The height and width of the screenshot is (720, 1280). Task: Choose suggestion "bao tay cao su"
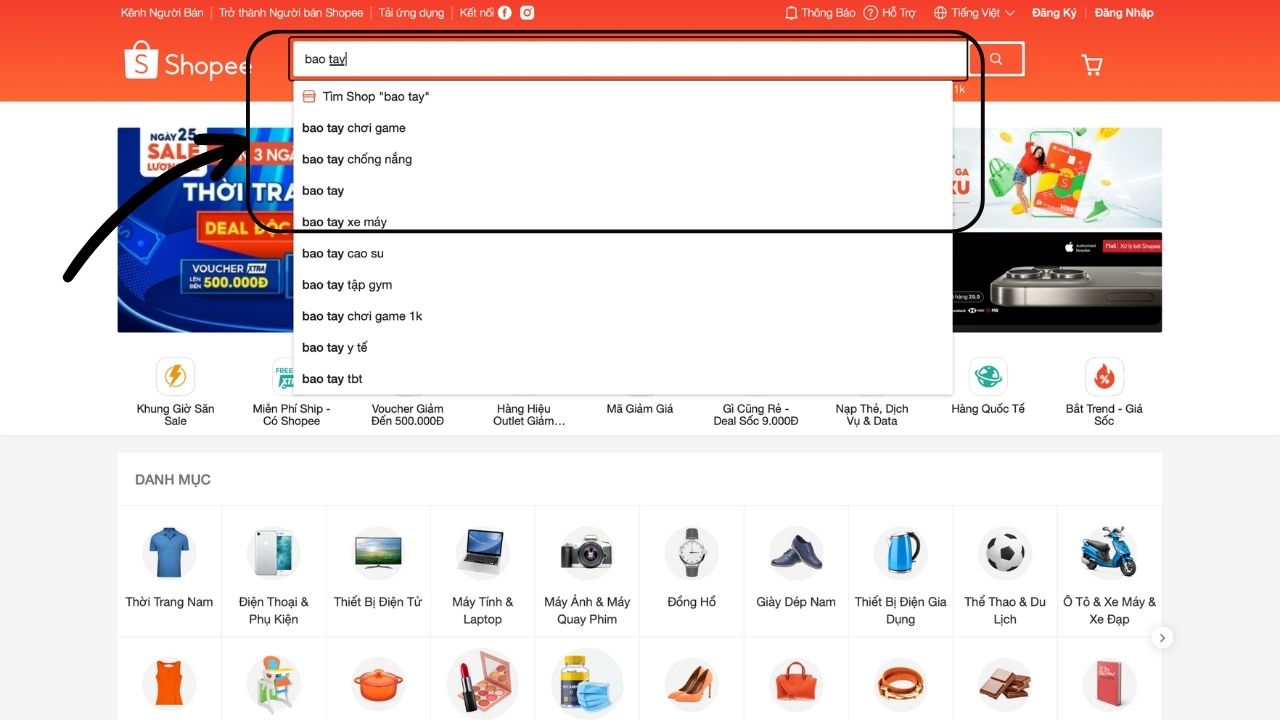(343, 254)
